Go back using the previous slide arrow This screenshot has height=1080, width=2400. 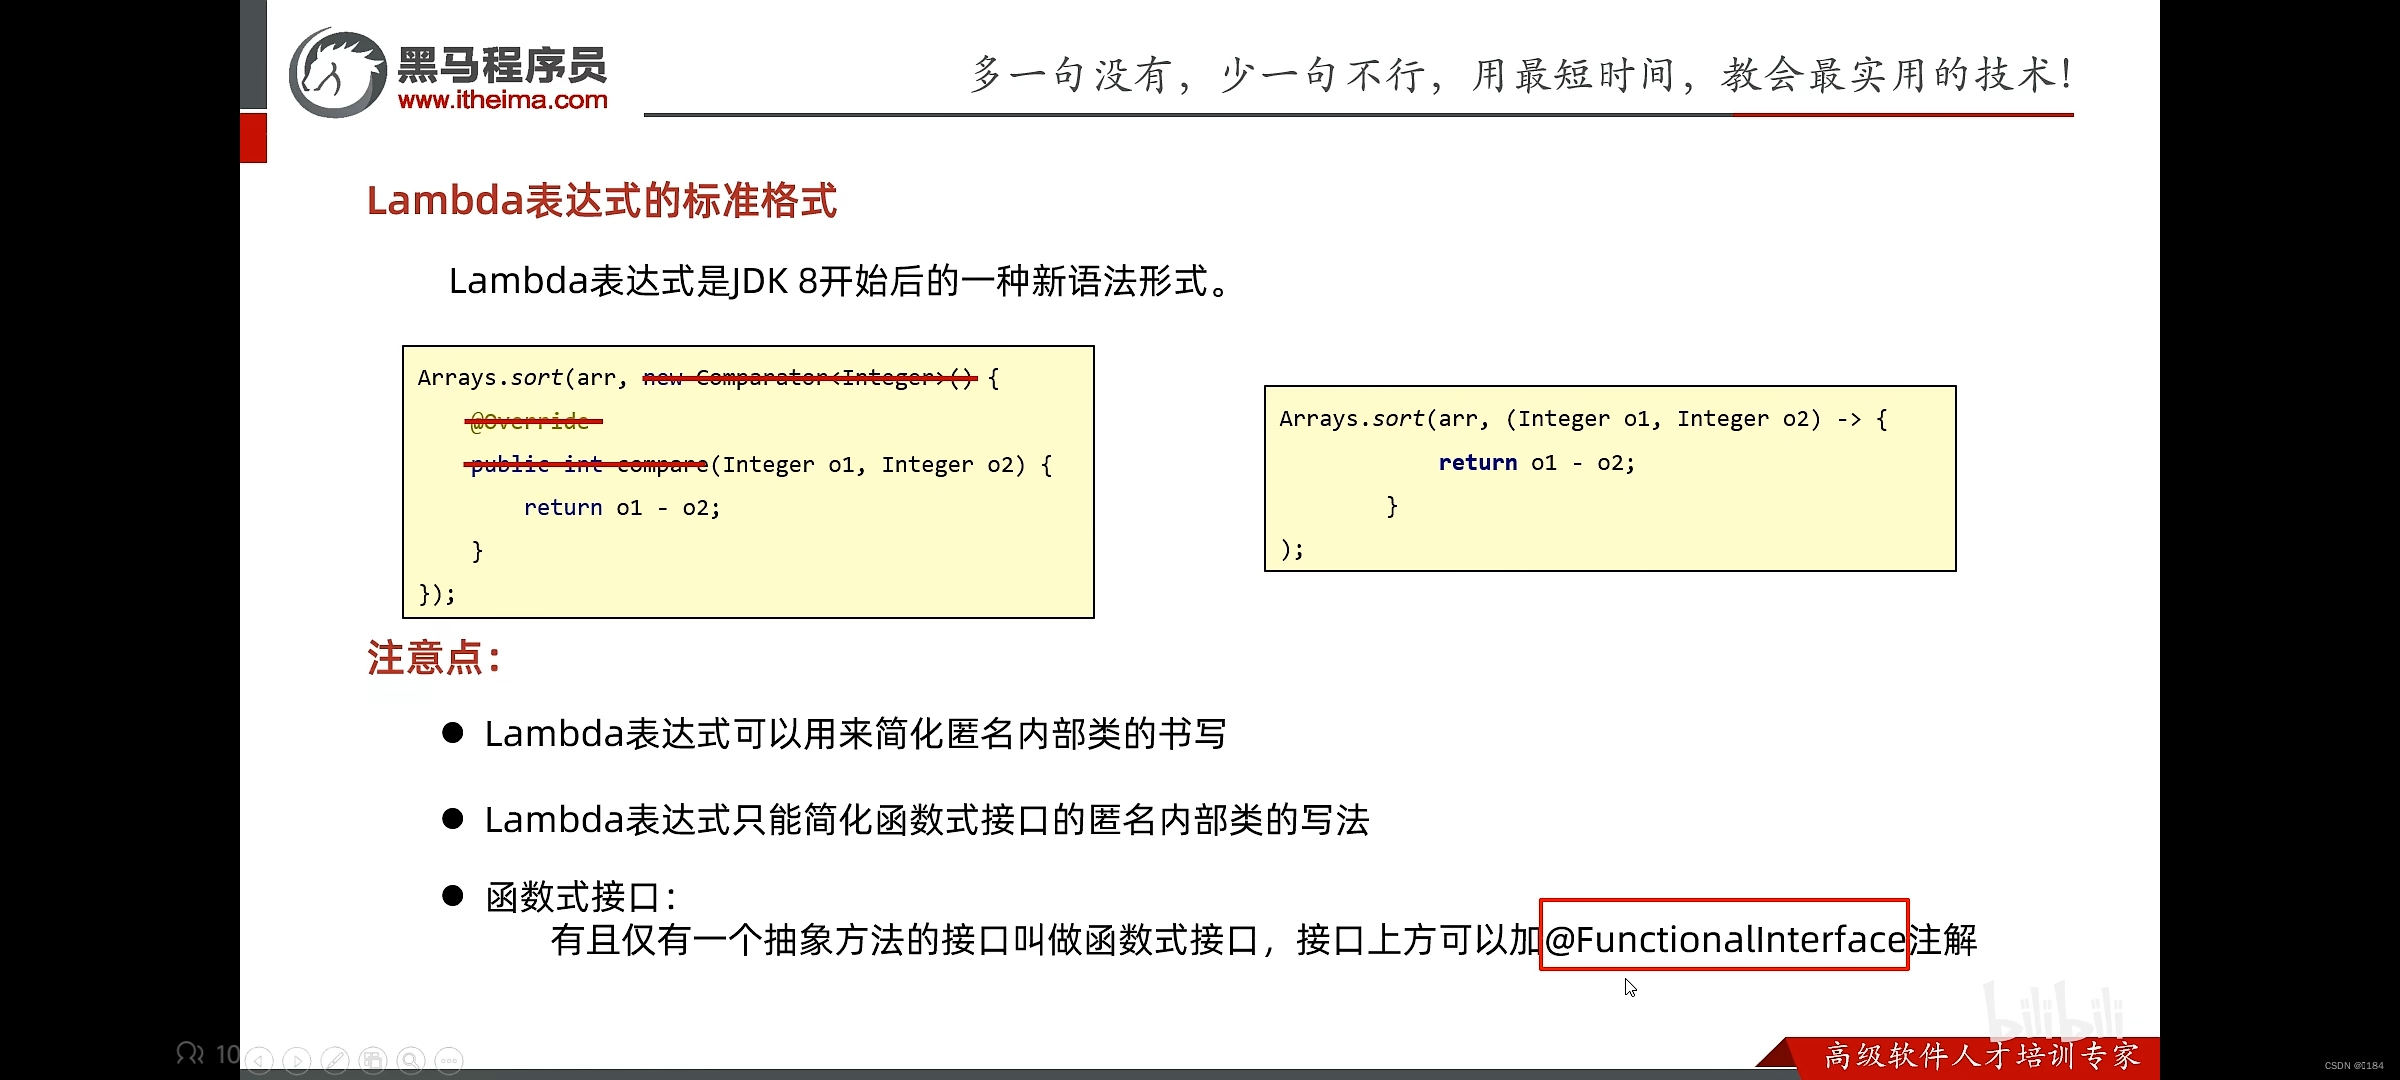(259, 1060)
